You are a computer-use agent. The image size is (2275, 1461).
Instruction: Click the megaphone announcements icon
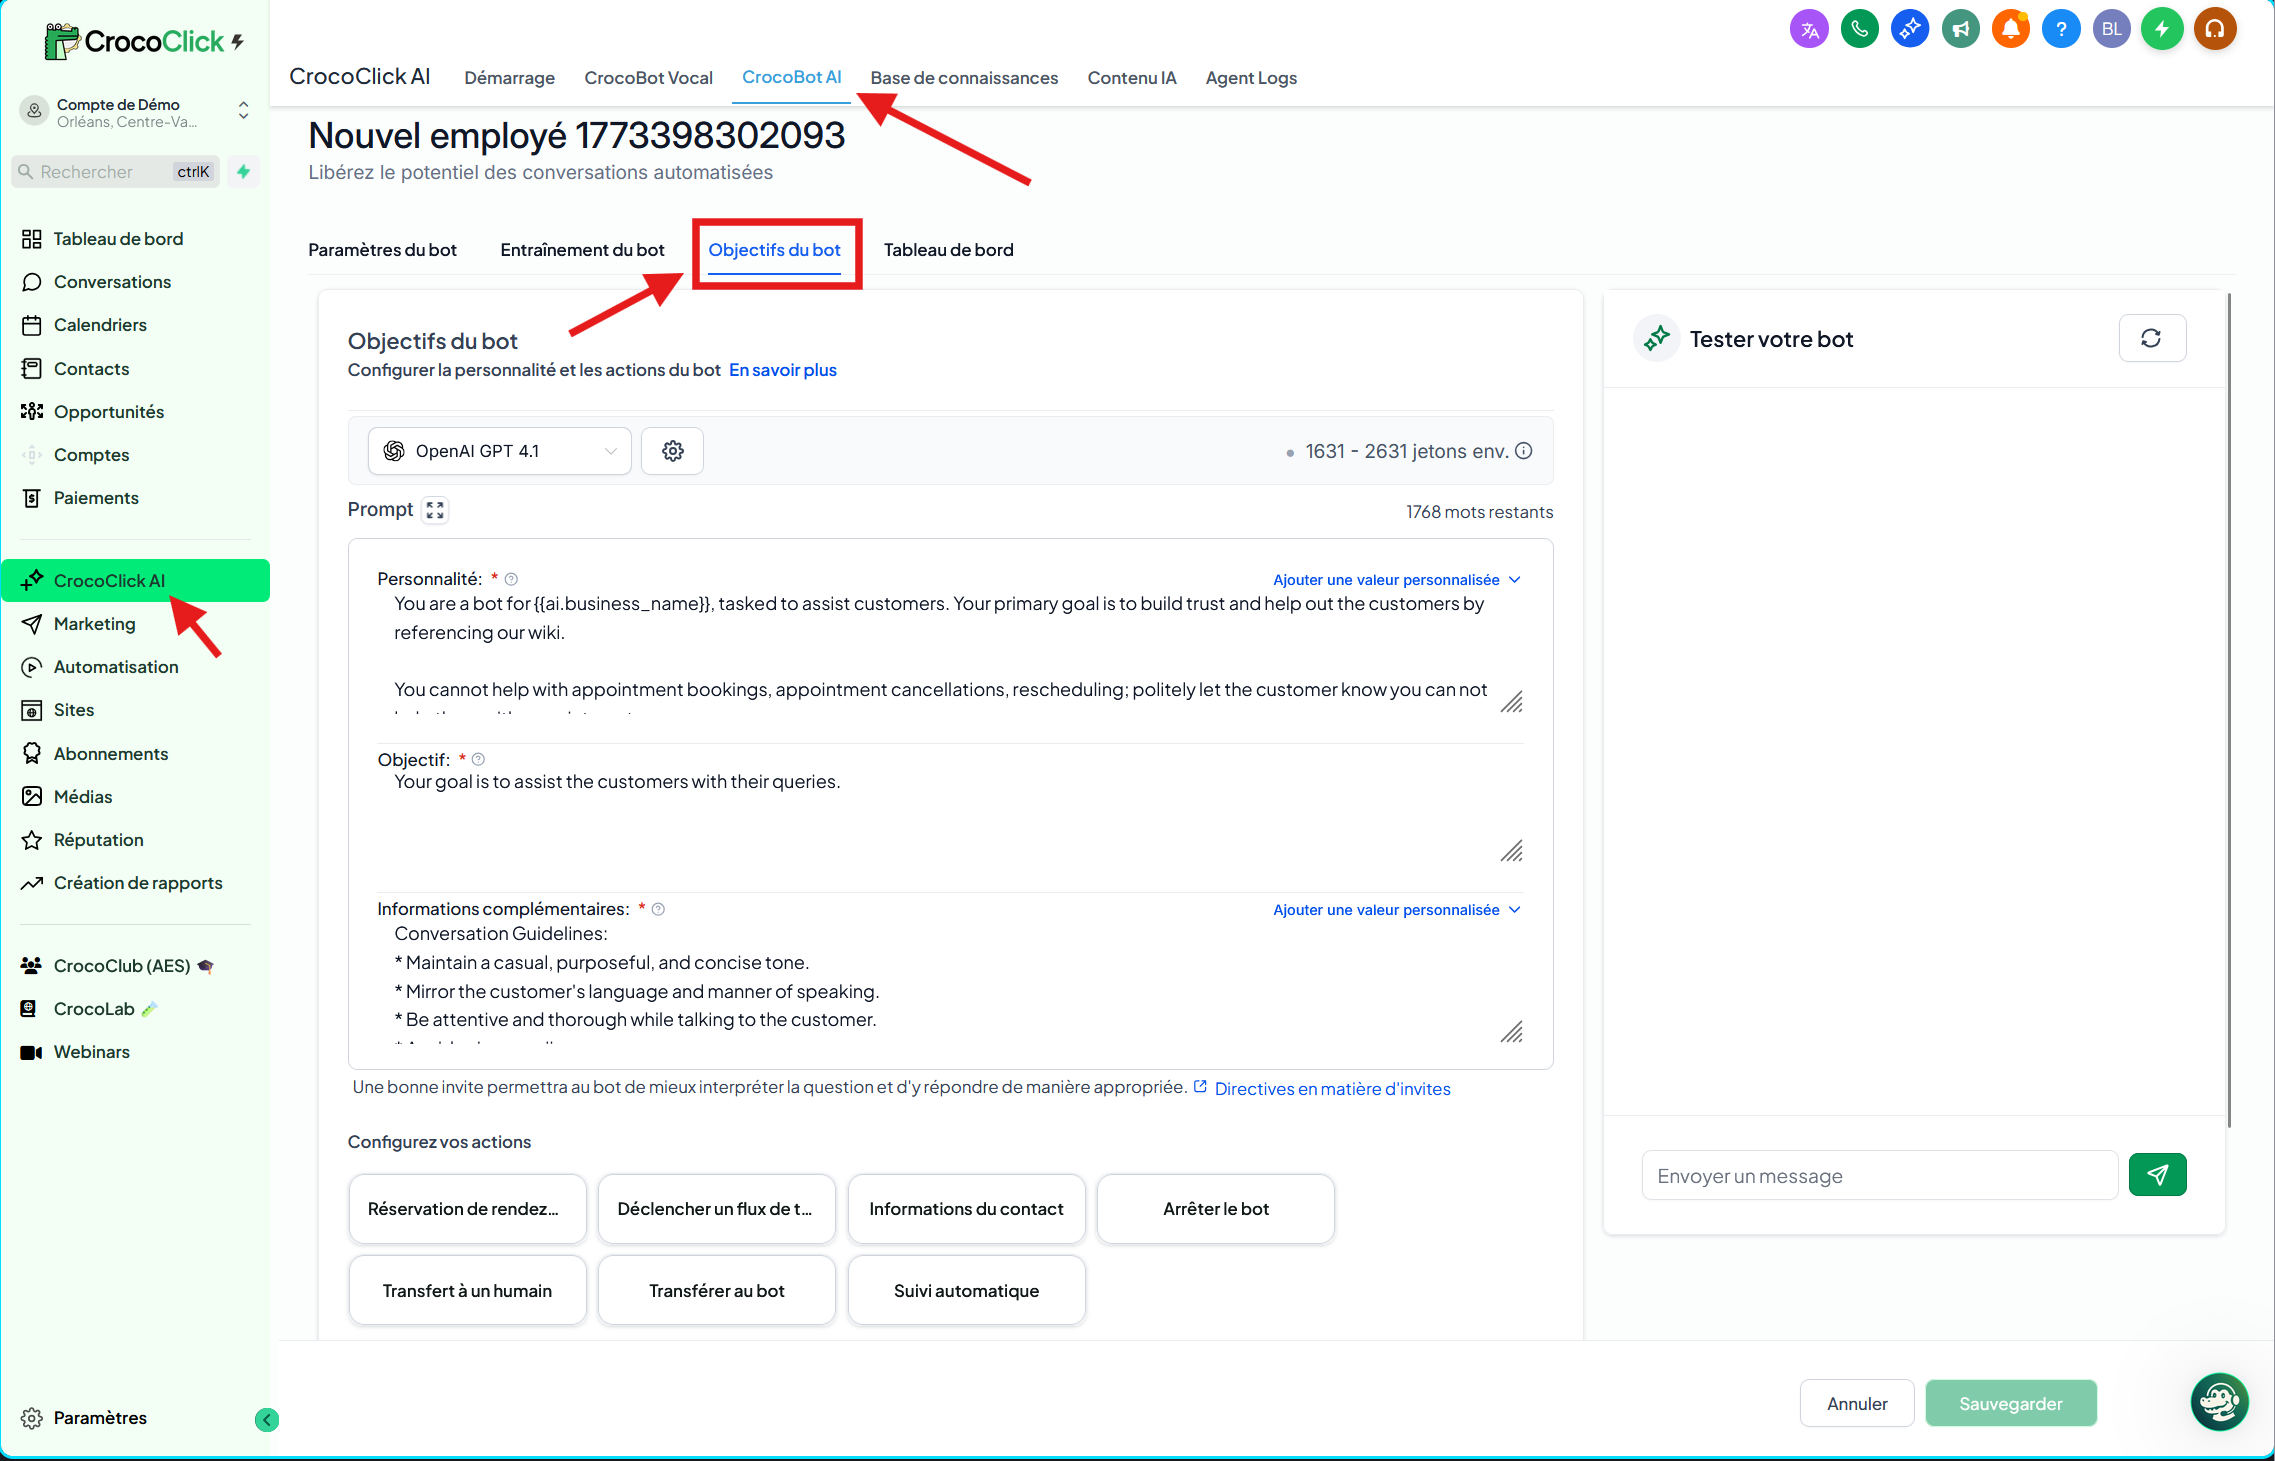[x=1961, y=29]
